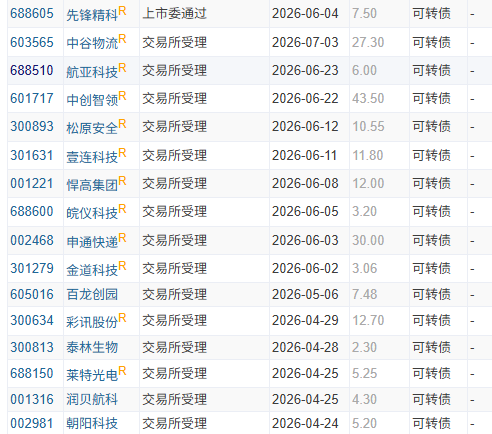Open stock code 001316 link
Viewport: 492px width, 434px height.
[x=32, y=399]
